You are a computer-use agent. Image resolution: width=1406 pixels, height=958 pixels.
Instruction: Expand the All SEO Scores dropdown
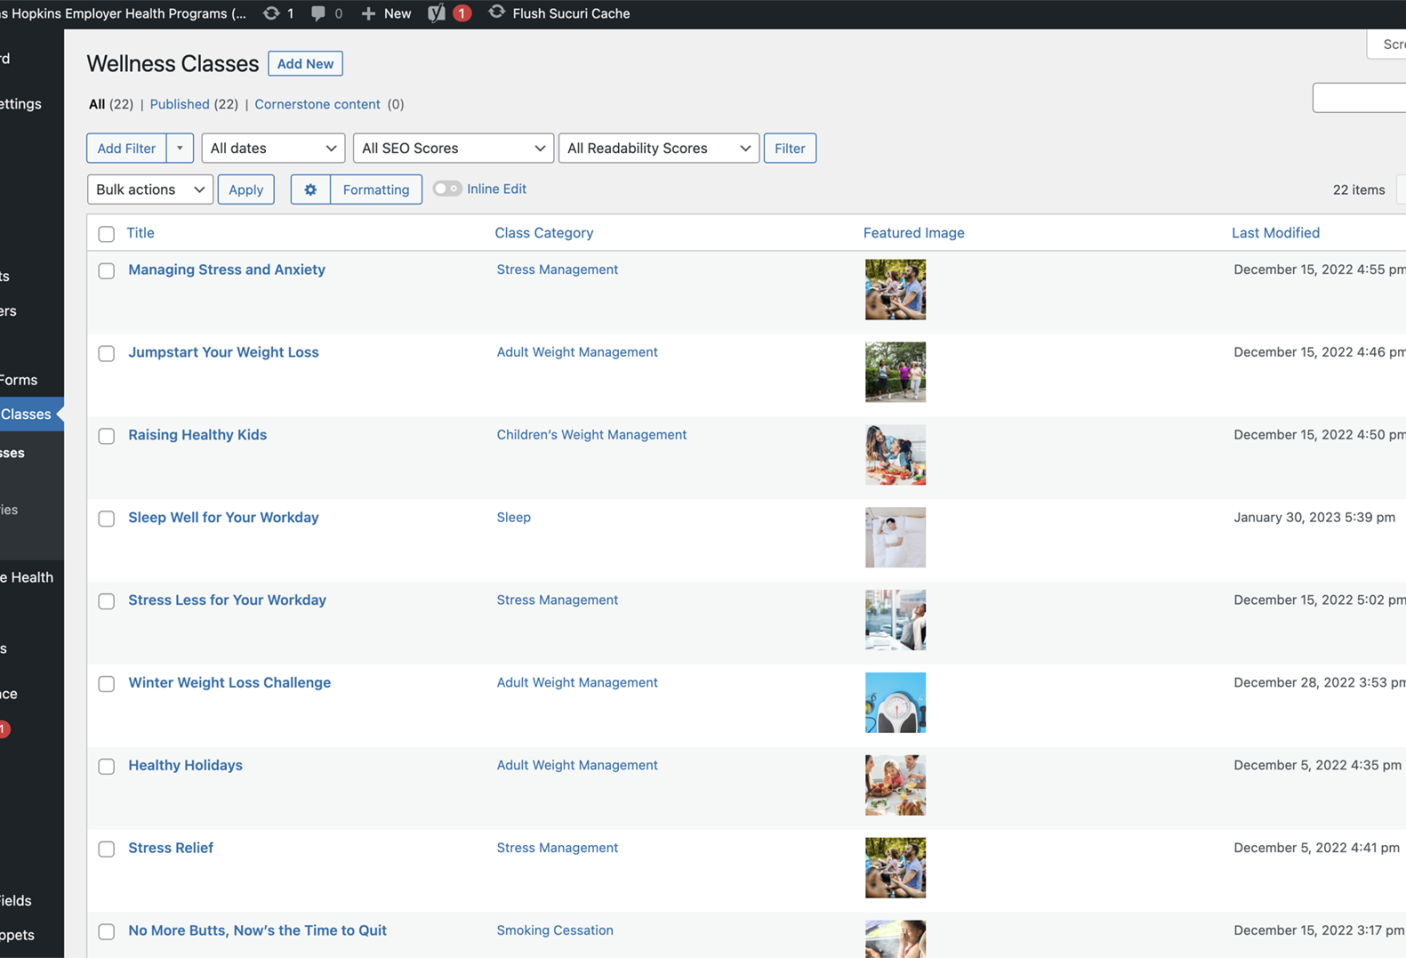tap(452, 148)
